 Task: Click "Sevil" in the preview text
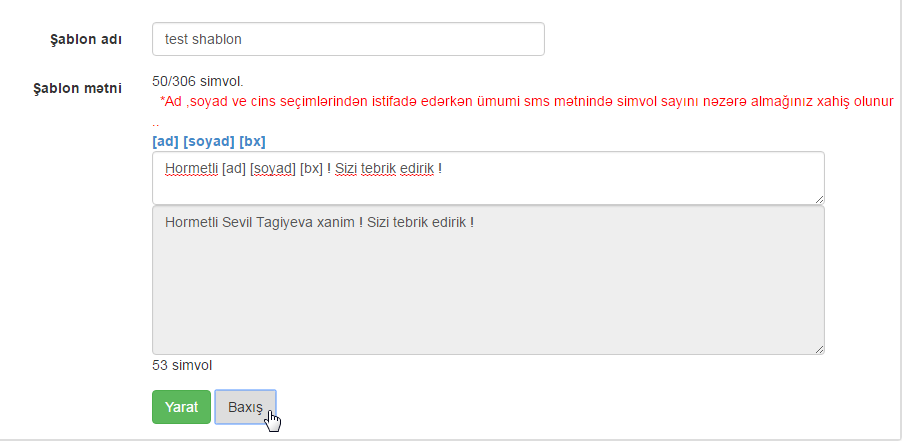click(238, 223)
